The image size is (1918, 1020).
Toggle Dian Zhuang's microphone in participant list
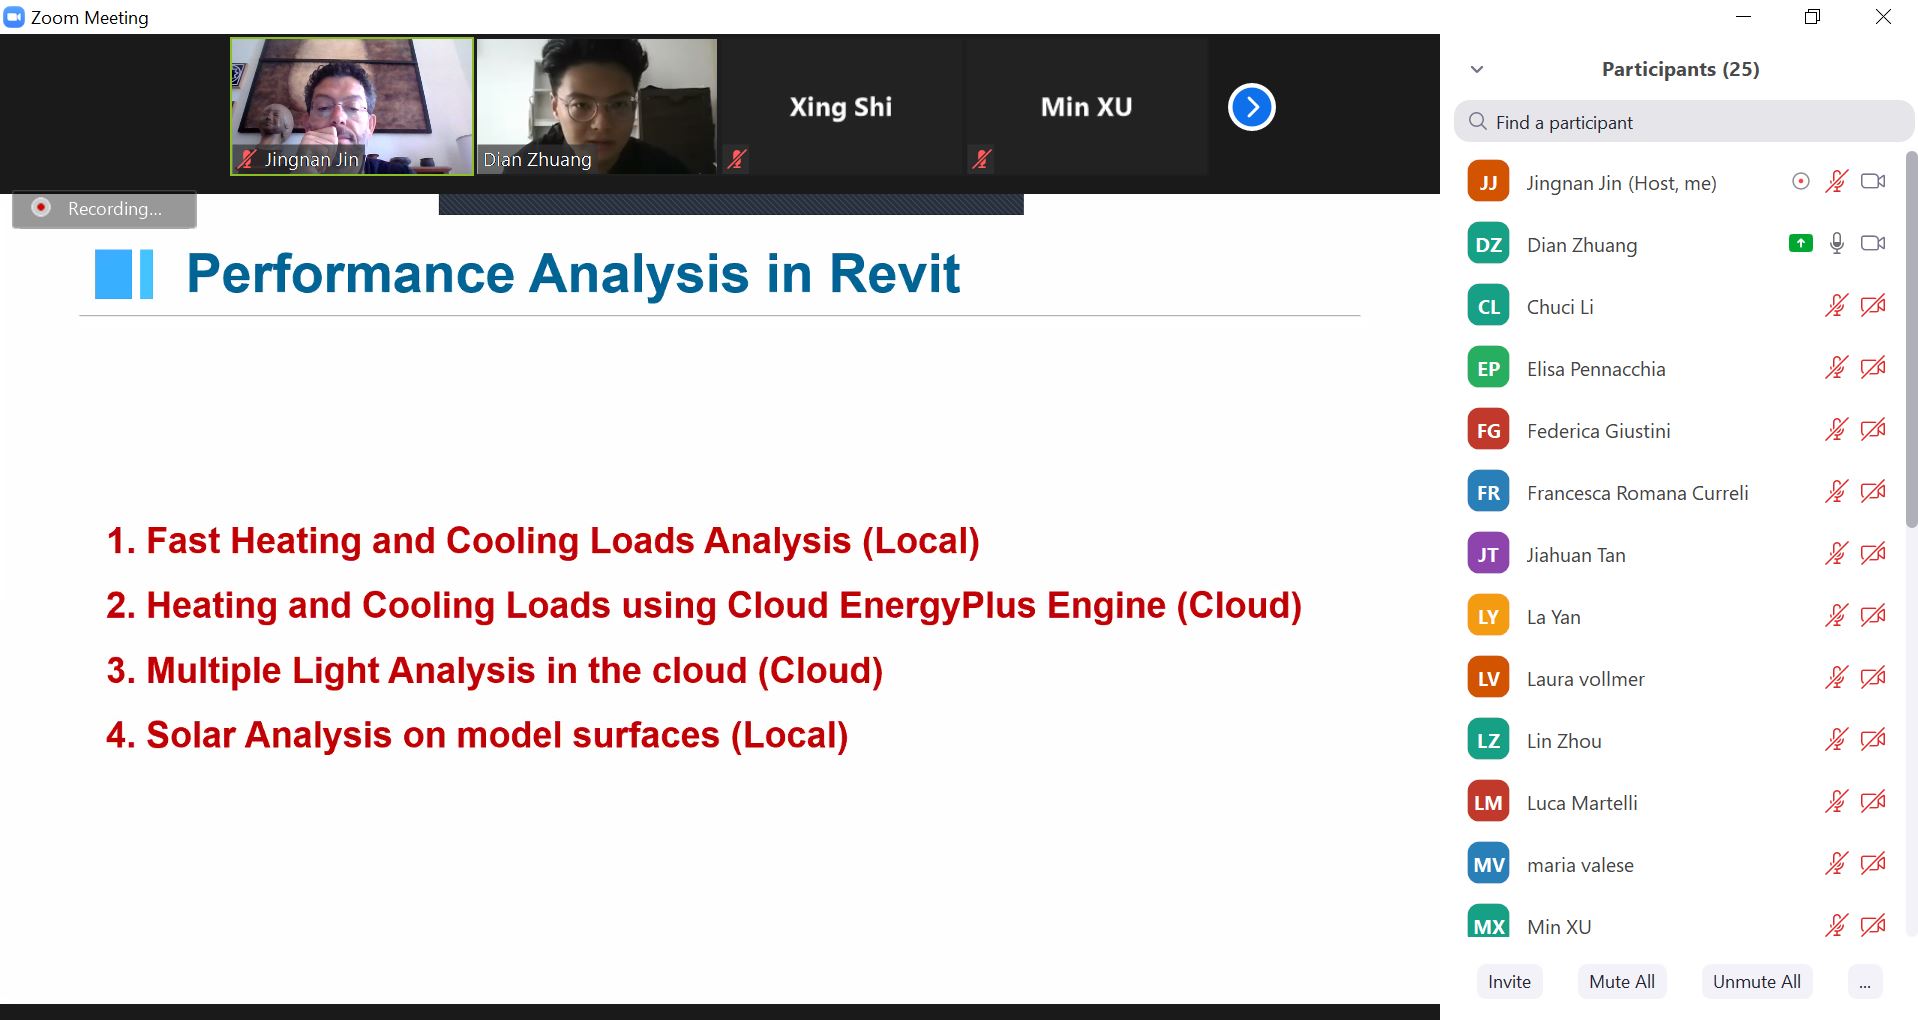1836,243
